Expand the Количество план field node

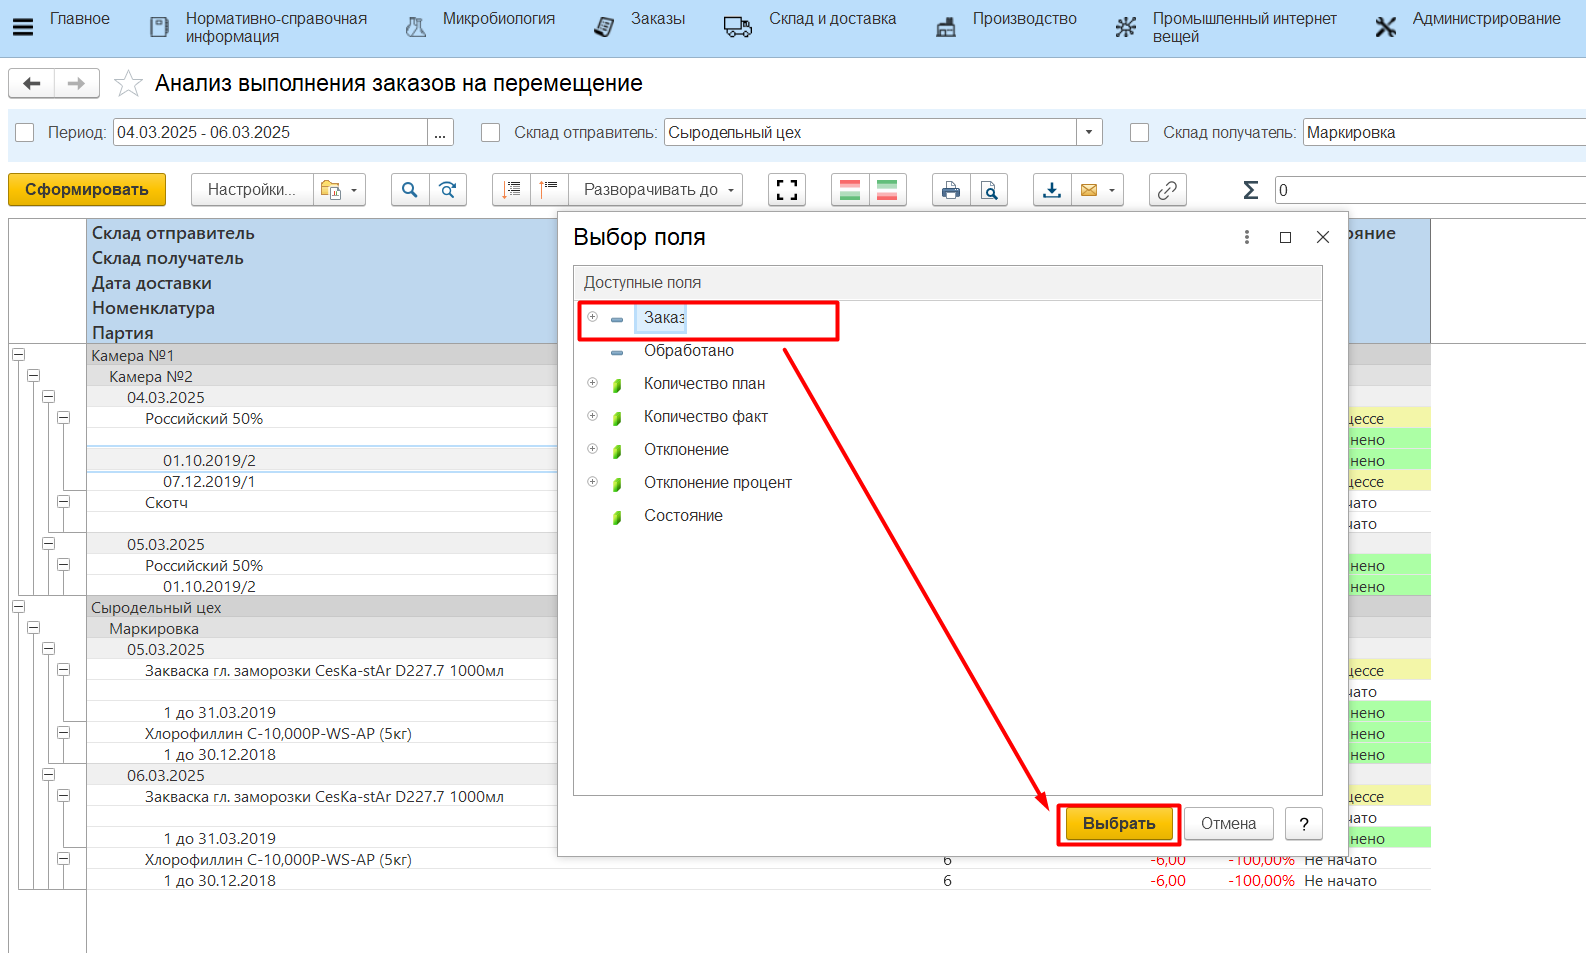592,383
